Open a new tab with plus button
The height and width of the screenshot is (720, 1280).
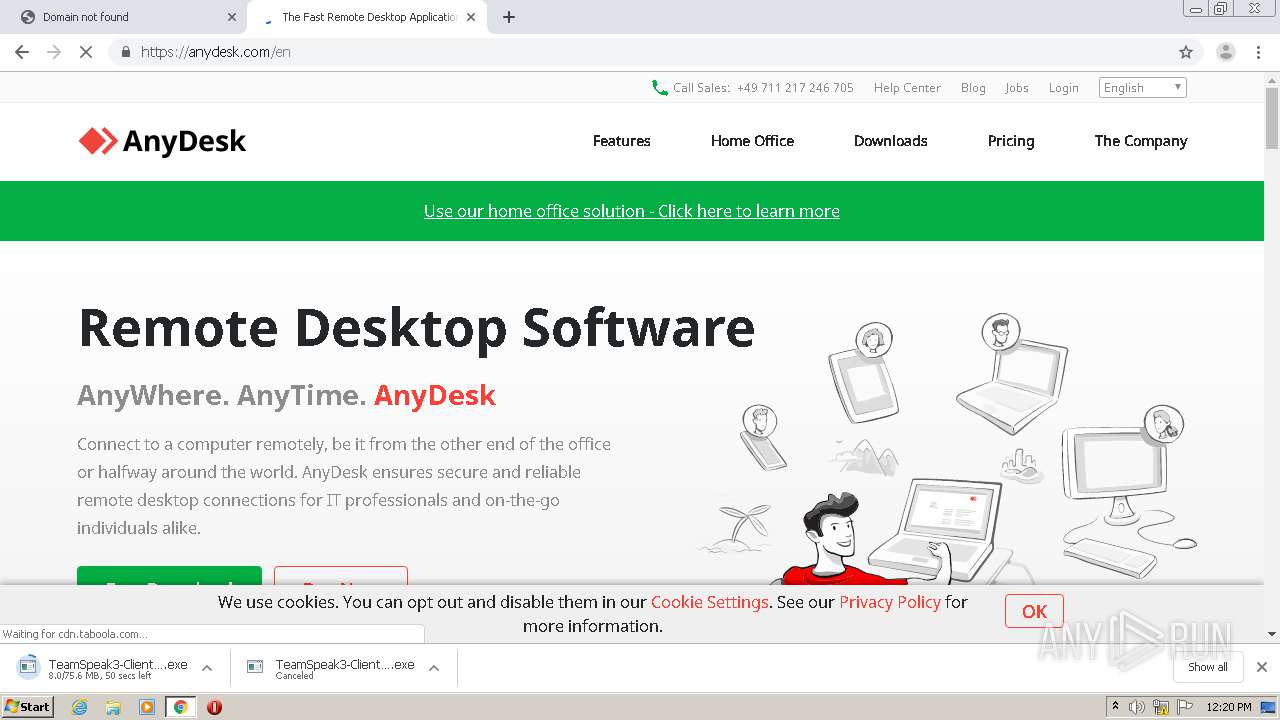click(x=509, y=17)
